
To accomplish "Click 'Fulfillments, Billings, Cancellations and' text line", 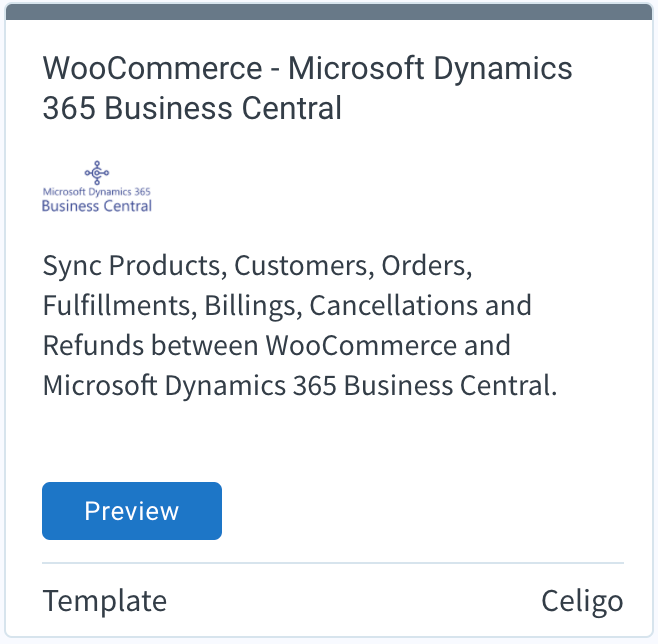I will [287, 305].
